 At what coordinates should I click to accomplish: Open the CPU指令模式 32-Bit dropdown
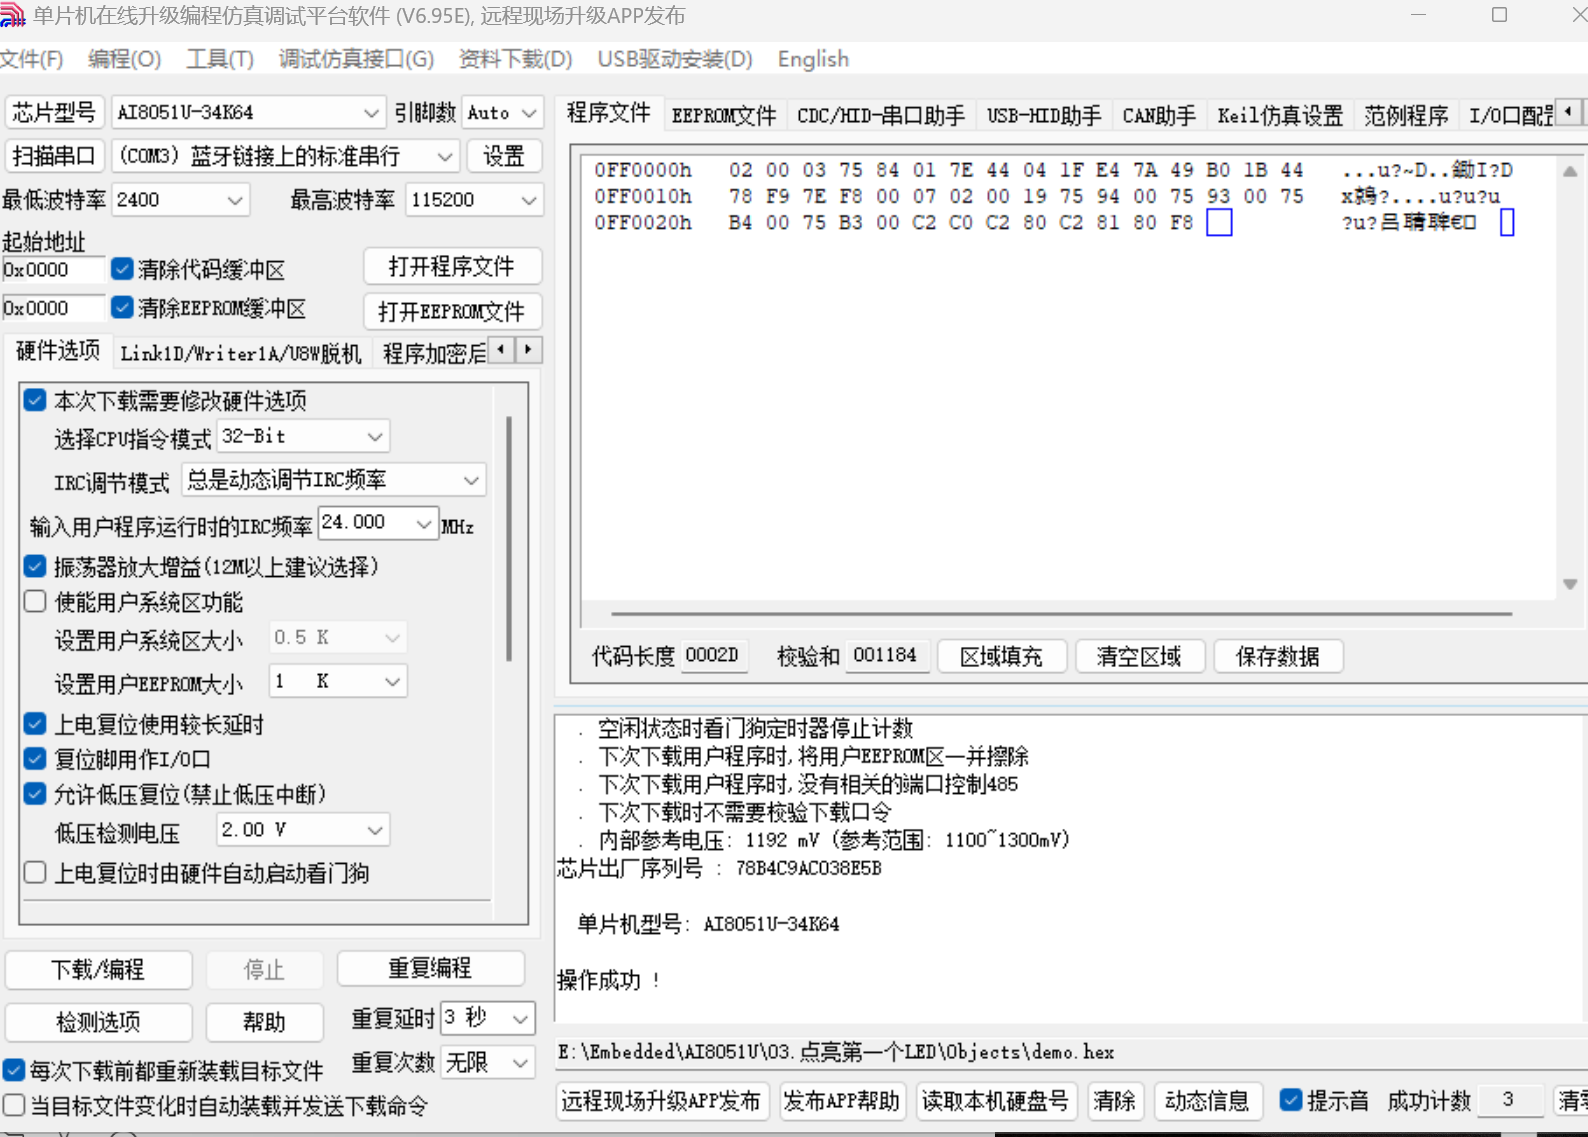[x=303, y=437]
